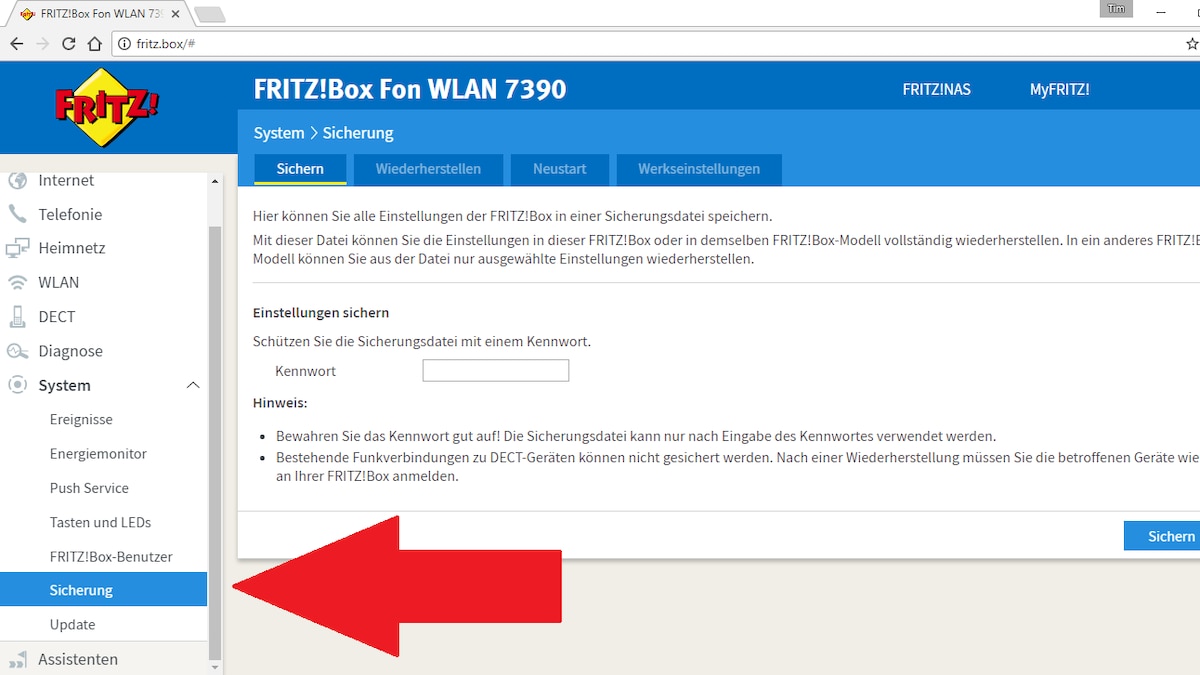
Task: Reload the page with the refresh icon
Action: [67, 43]
